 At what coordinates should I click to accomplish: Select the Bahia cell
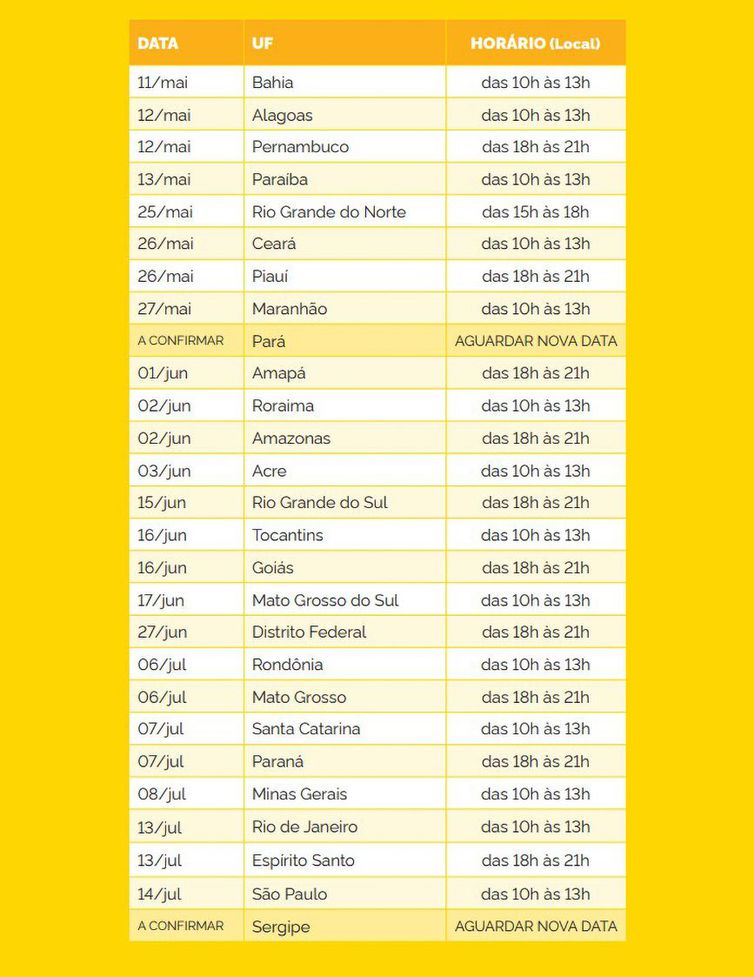(273, 82)
